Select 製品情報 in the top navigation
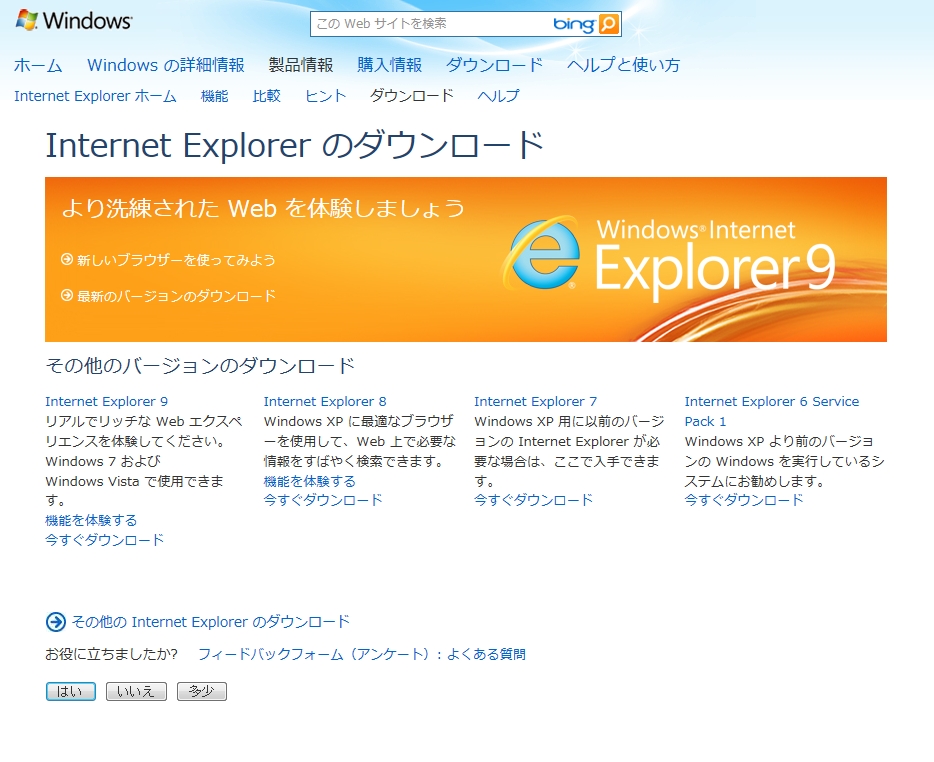 click(301, 65)
